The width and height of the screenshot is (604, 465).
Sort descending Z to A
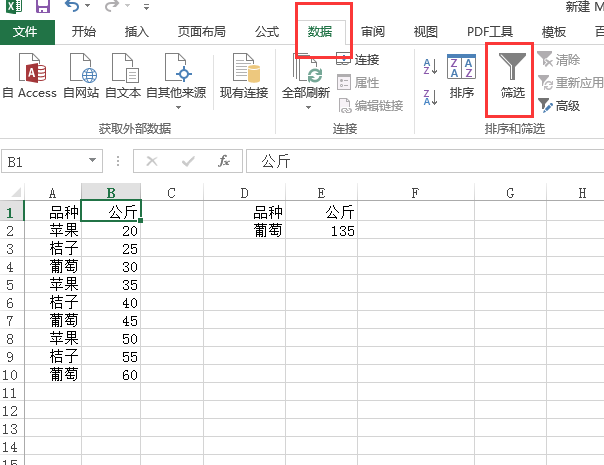pos(430,97)
